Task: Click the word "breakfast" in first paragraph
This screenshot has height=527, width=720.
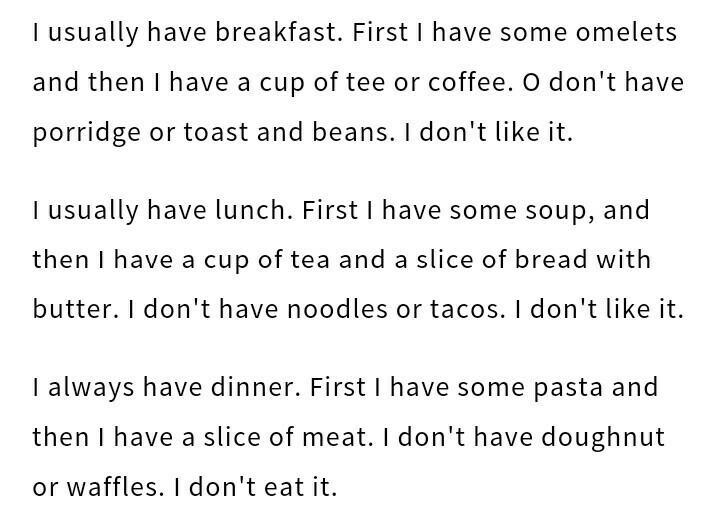Action: click(x=276, y=32)
